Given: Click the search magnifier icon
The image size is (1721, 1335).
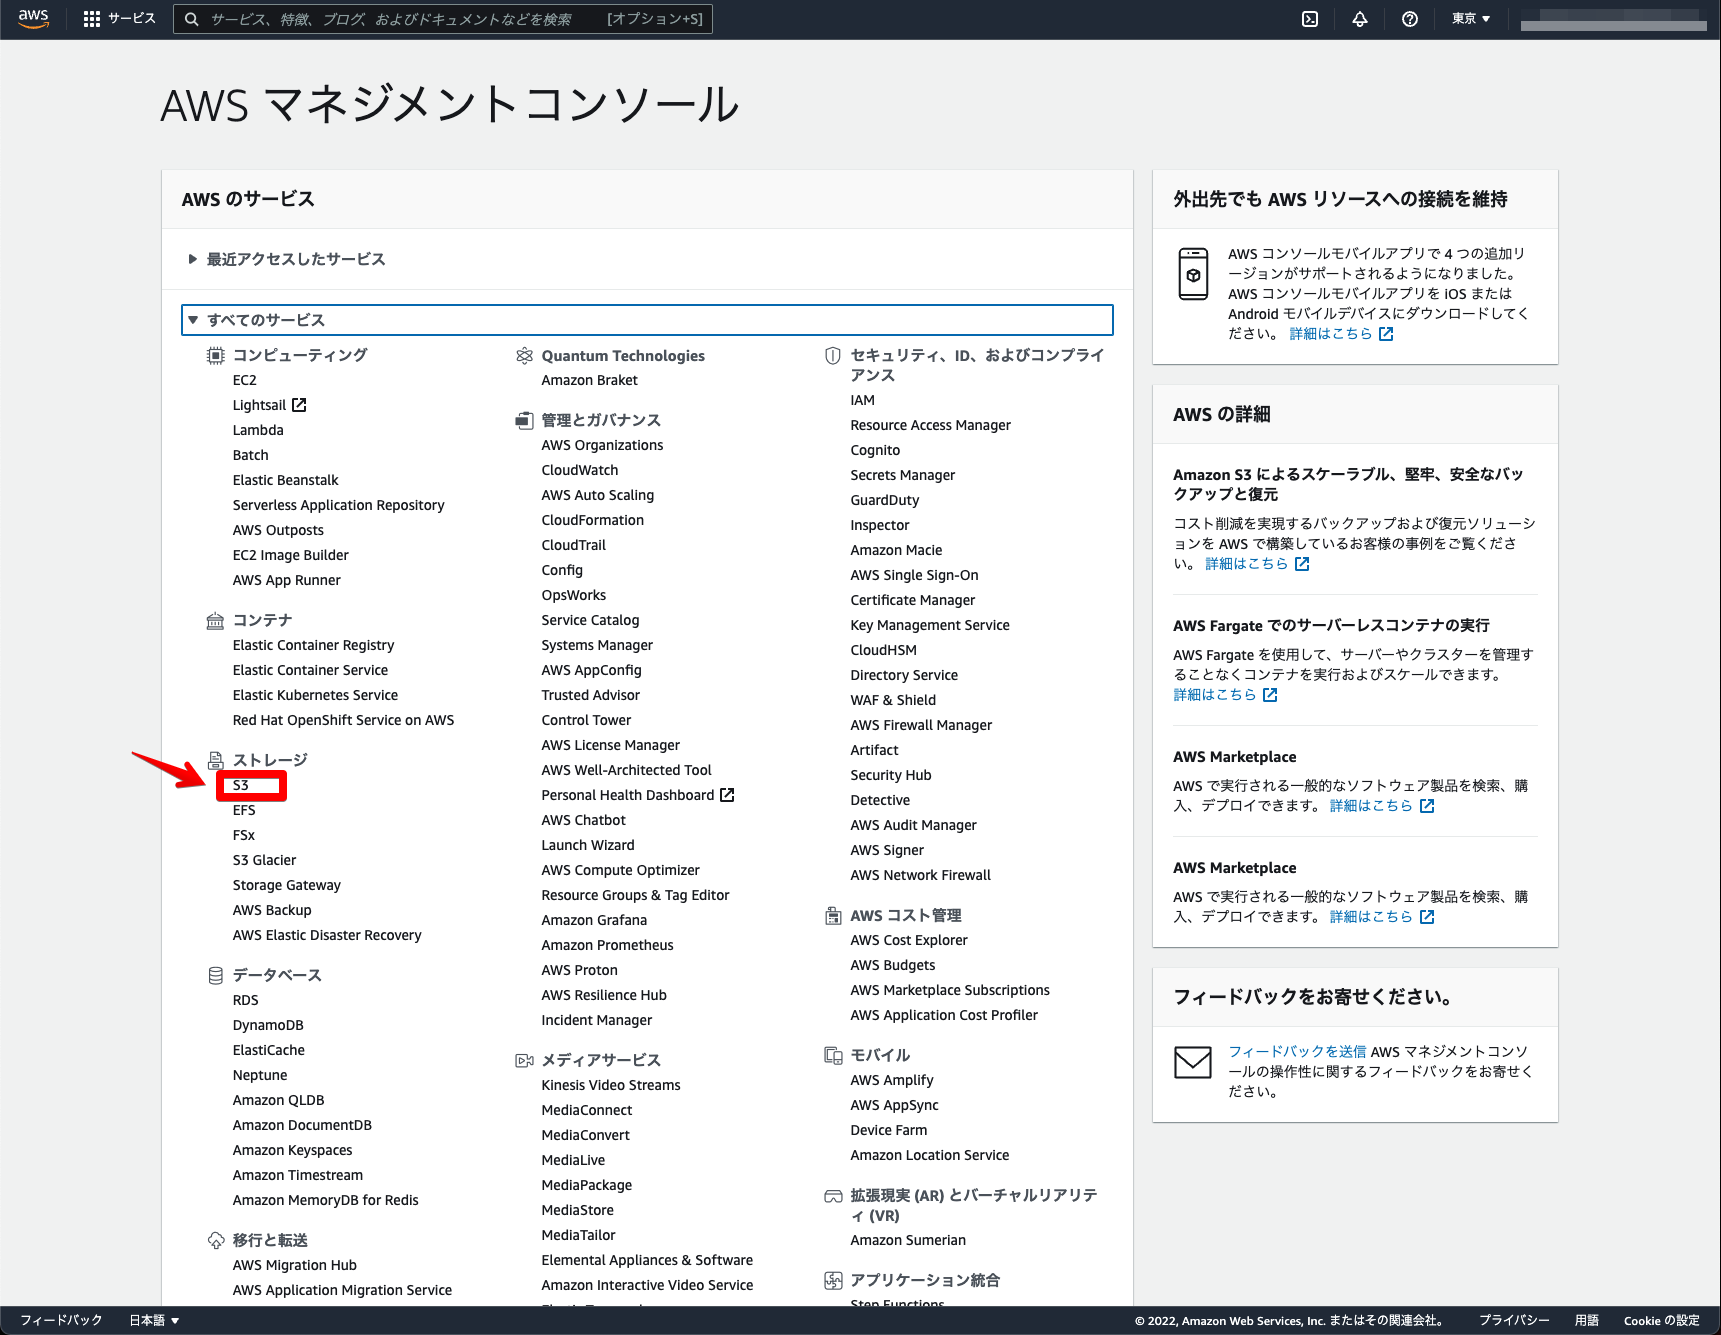Looking at the screenshot, I should click(192, 19).
